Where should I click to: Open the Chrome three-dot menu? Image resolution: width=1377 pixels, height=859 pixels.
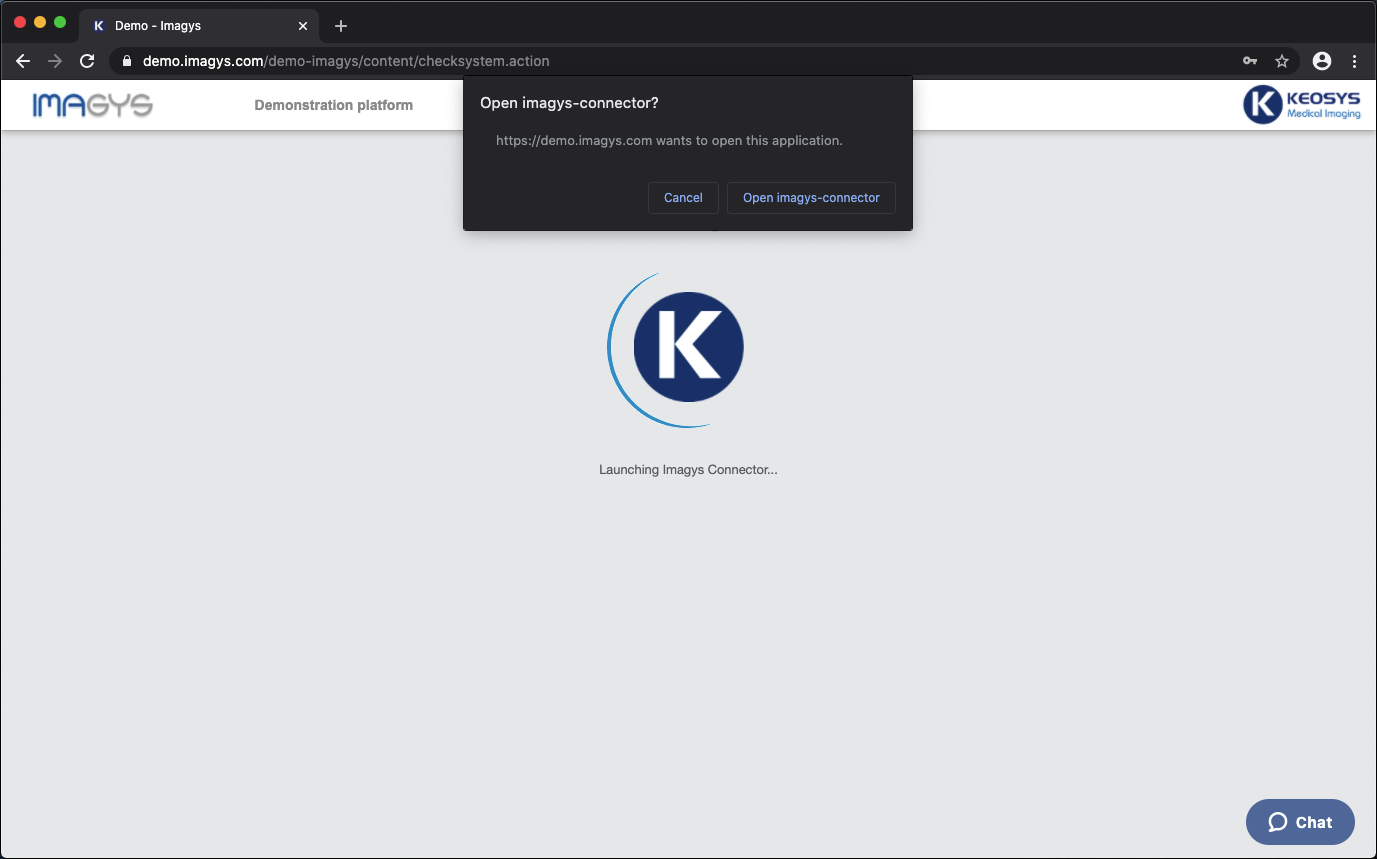coord(1355,61)
